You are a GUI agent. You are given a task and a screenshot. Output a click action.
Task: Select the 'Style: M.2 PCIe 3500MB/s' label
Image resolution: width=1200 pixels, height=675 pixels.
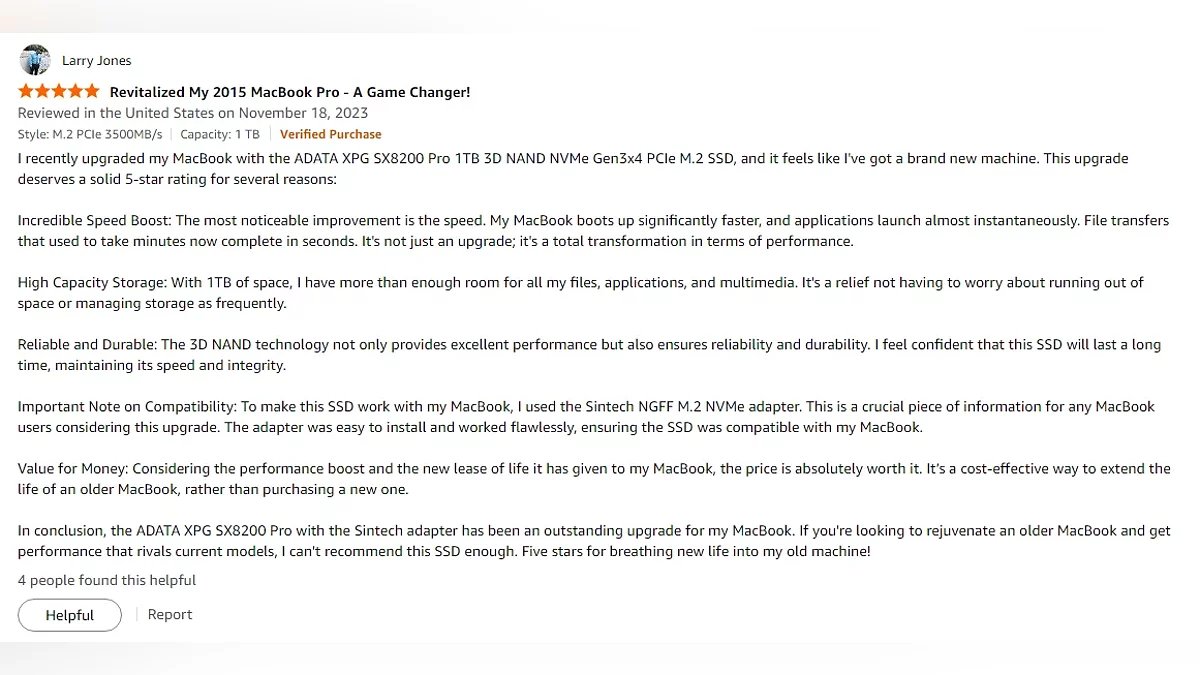92,134
